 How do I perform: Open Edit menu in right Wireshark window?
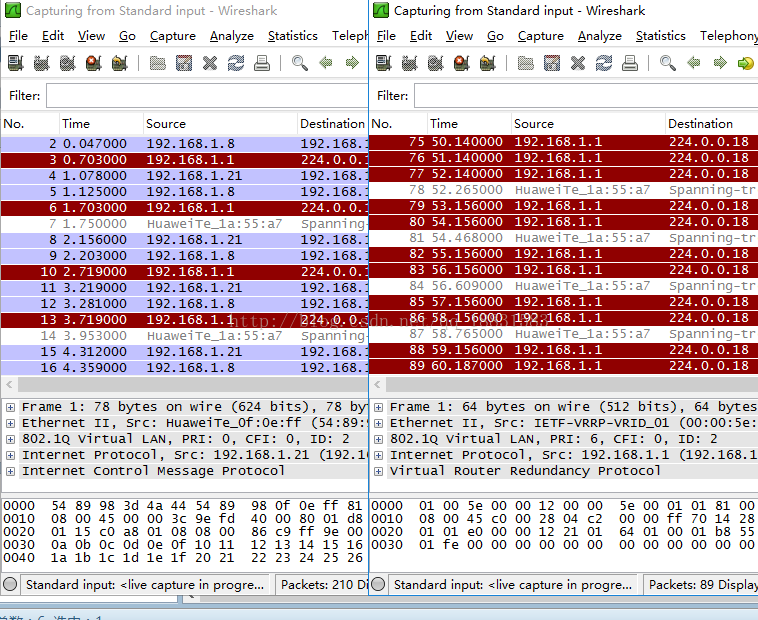point(421,36)
